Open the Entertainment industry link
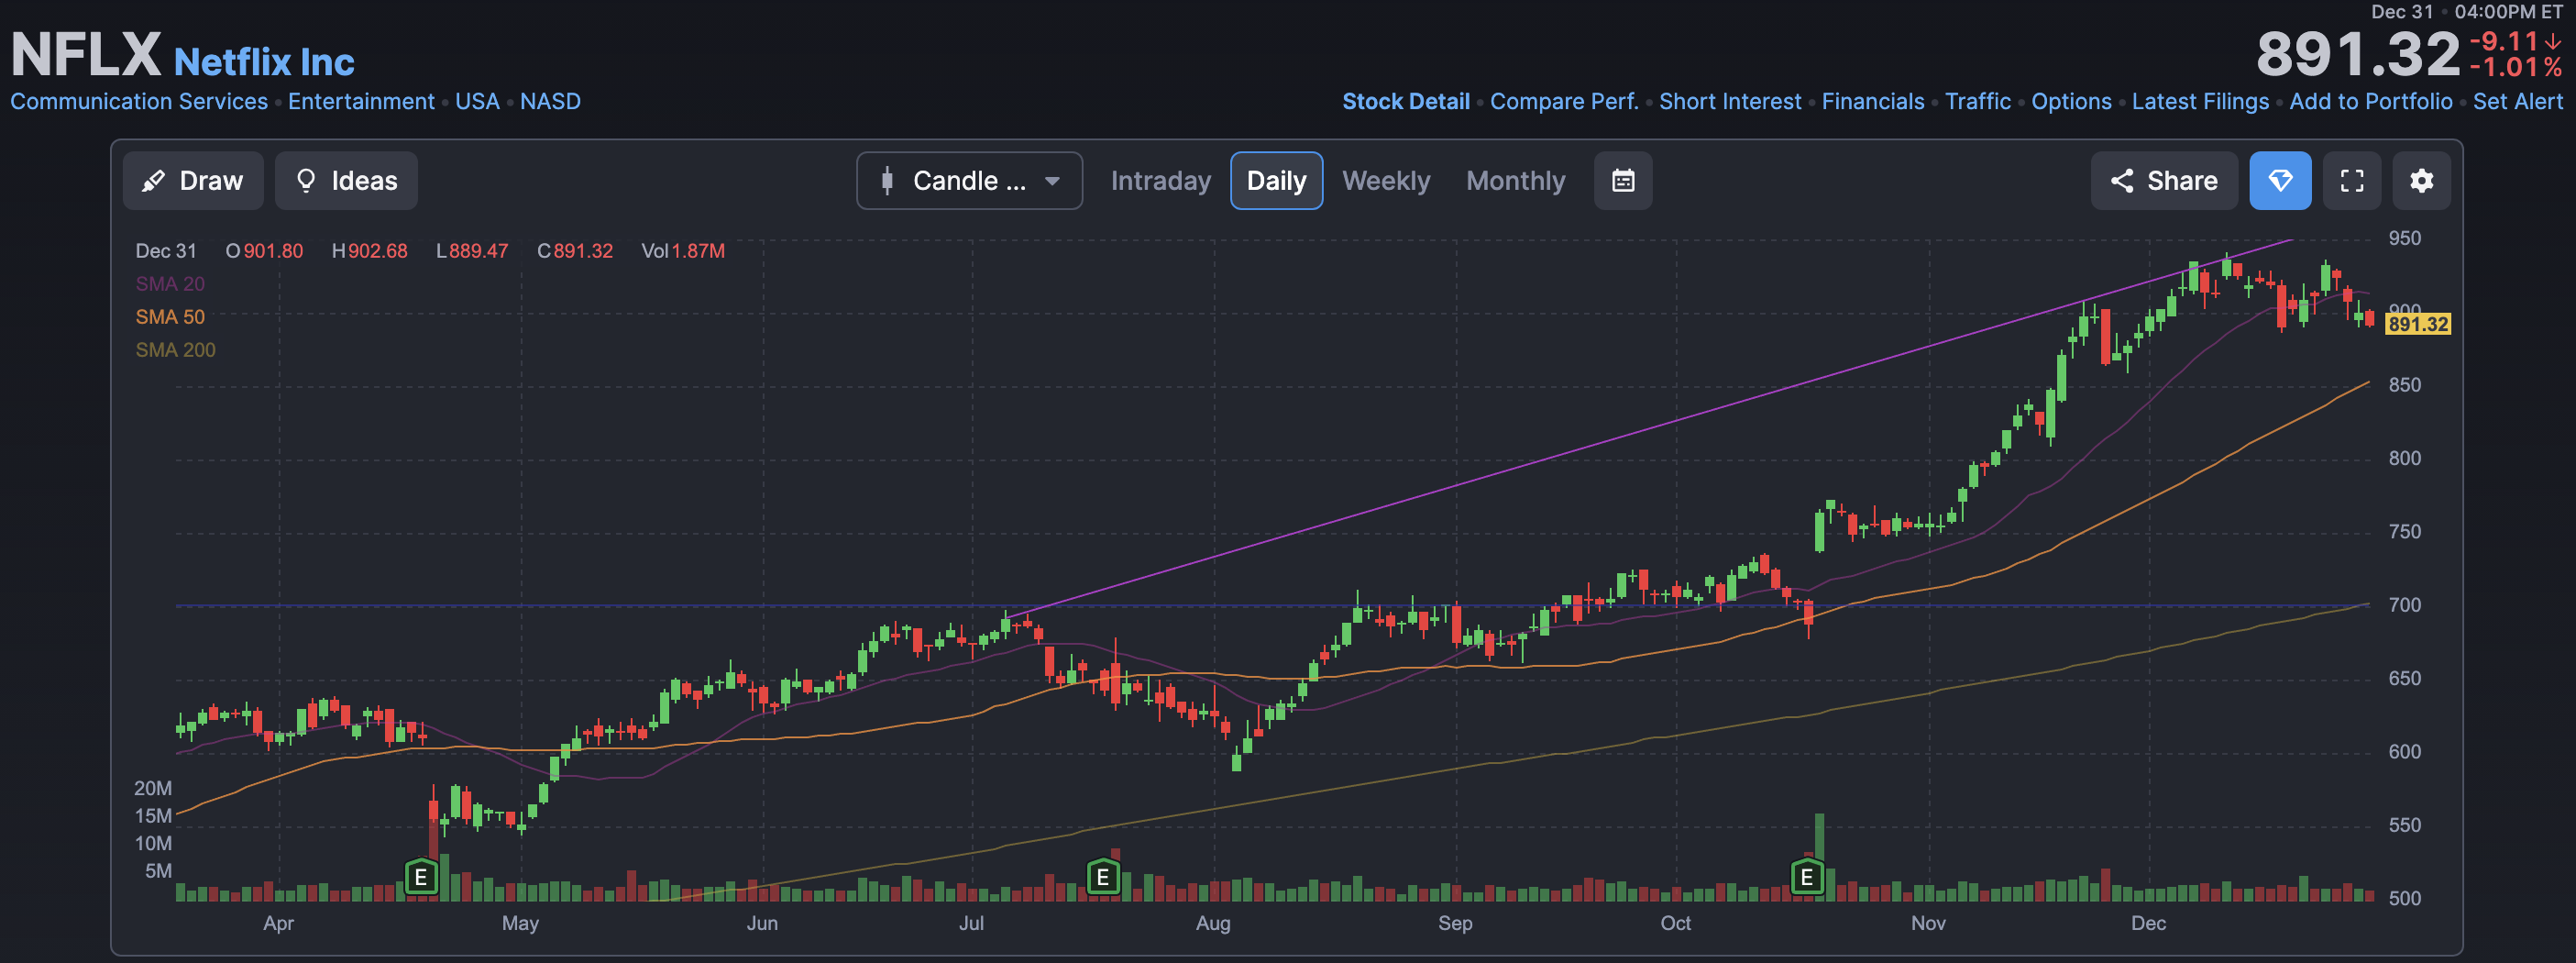This screenshot has height=963, width=2576. coord(361,102)
